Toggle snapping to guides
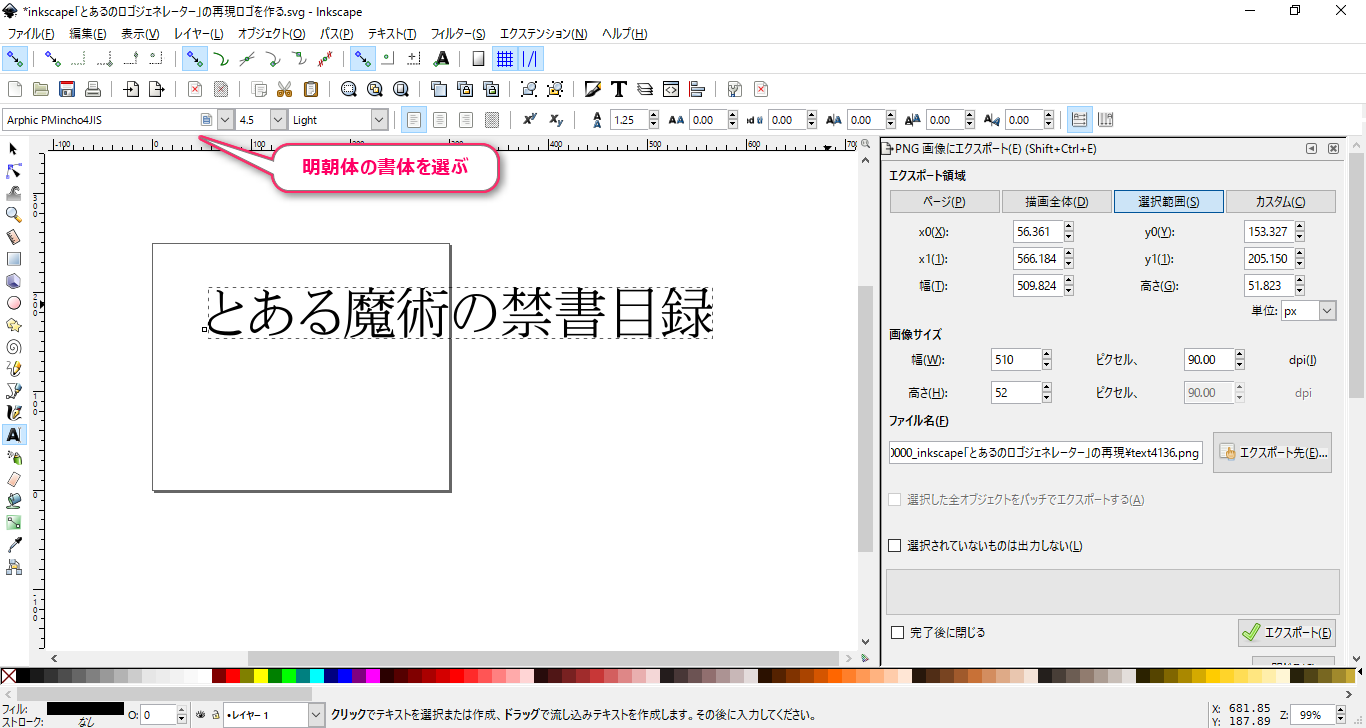The height and width of the screenshot is (728, 1366). (x=531, y=59)
